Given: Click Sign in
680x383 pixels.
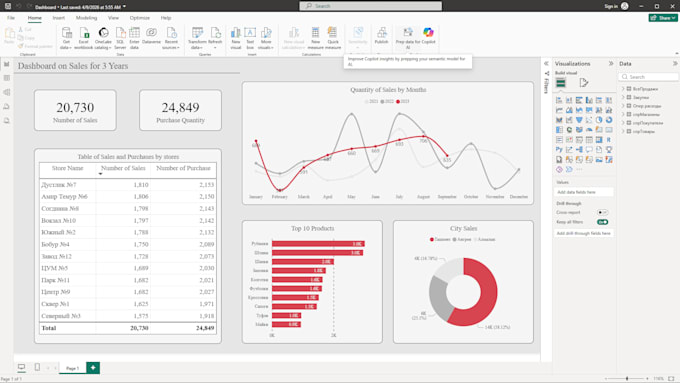Looking at the screenshot, I should point(611,6).
